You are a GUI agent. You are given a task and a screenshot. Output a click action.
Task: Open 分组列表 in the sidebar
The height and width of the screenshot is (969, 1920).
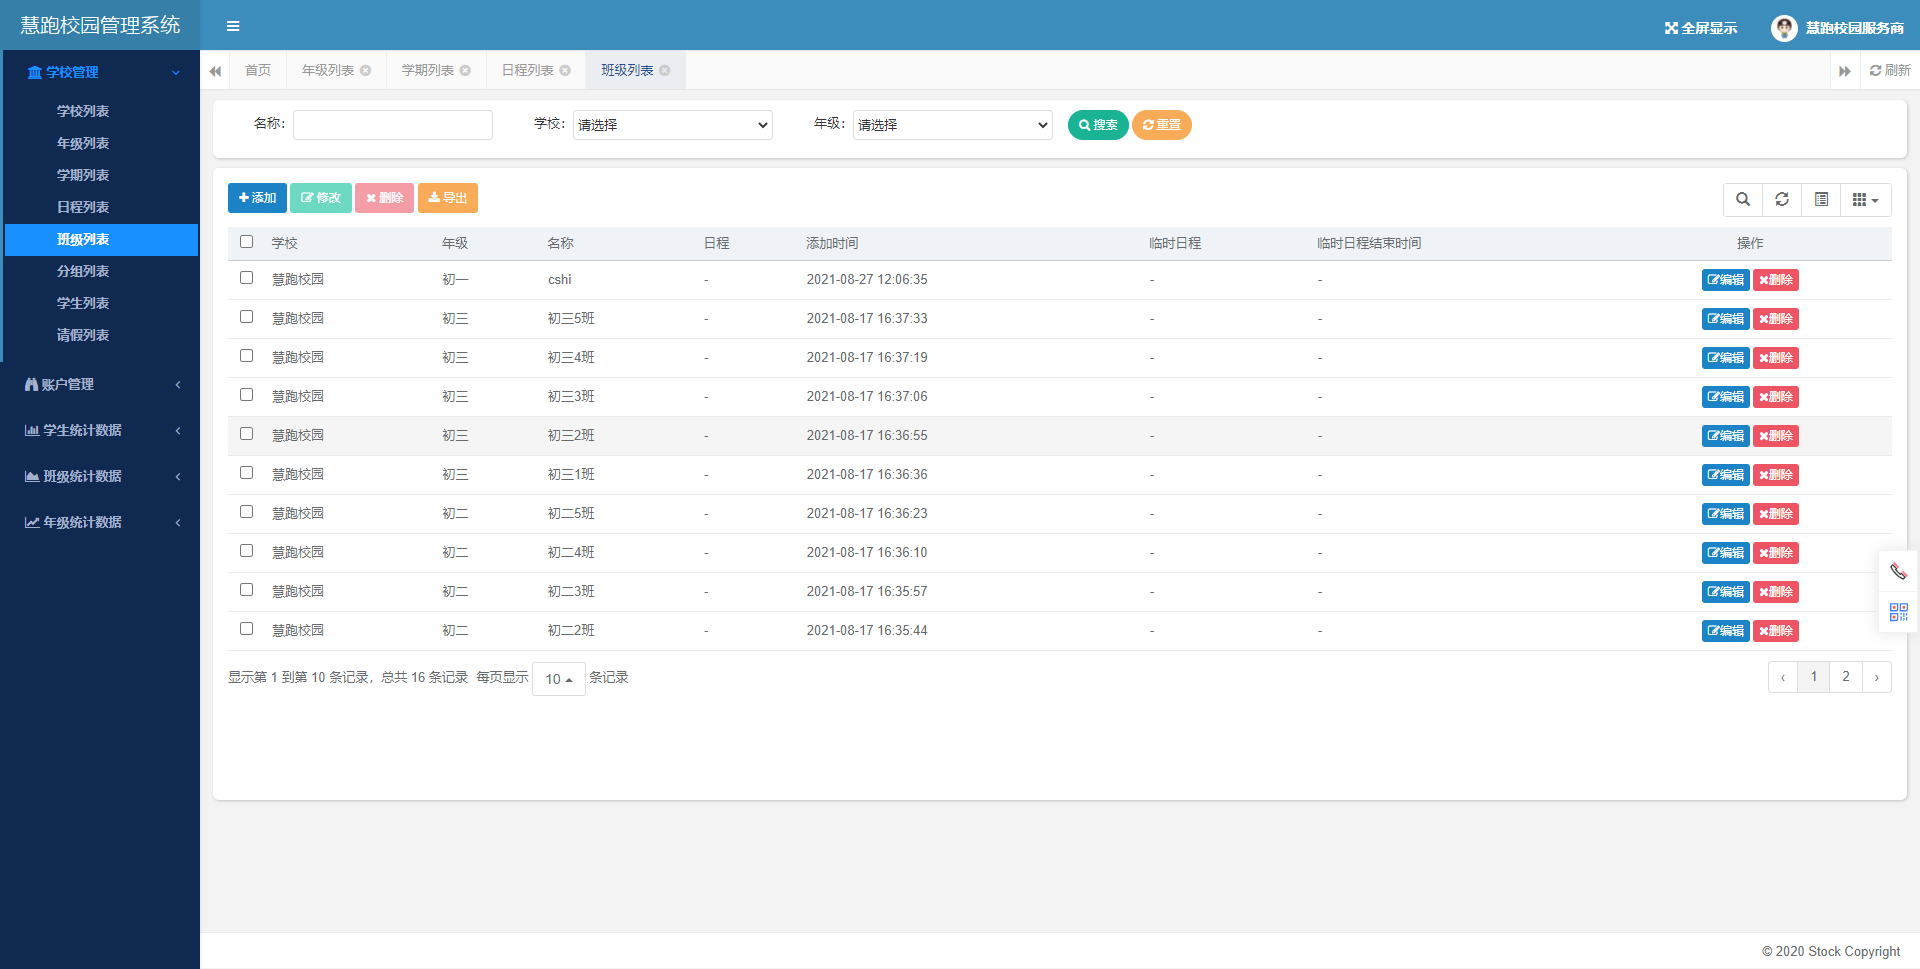click(83, 271)
